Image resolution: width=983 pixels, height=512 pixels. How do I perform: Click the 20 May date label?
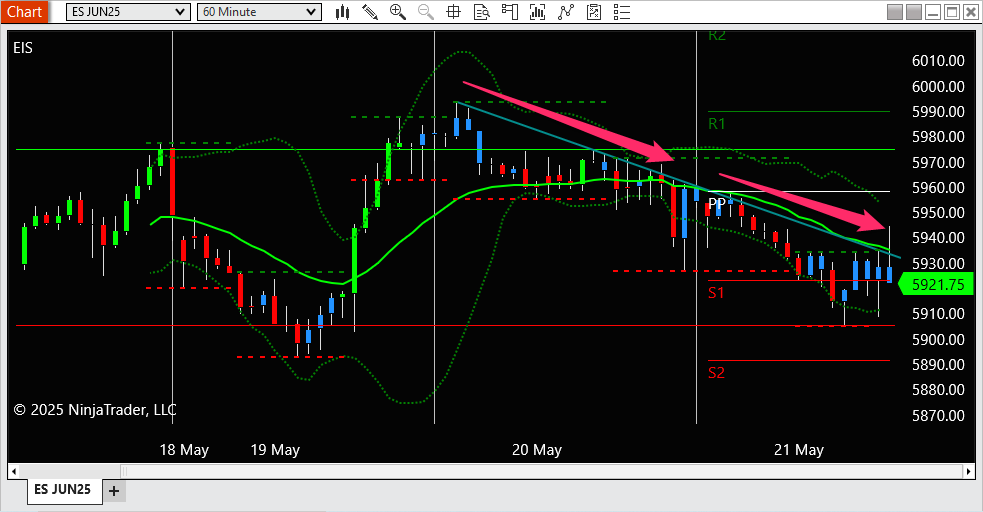pyautogui.click(x=537, y=450)
